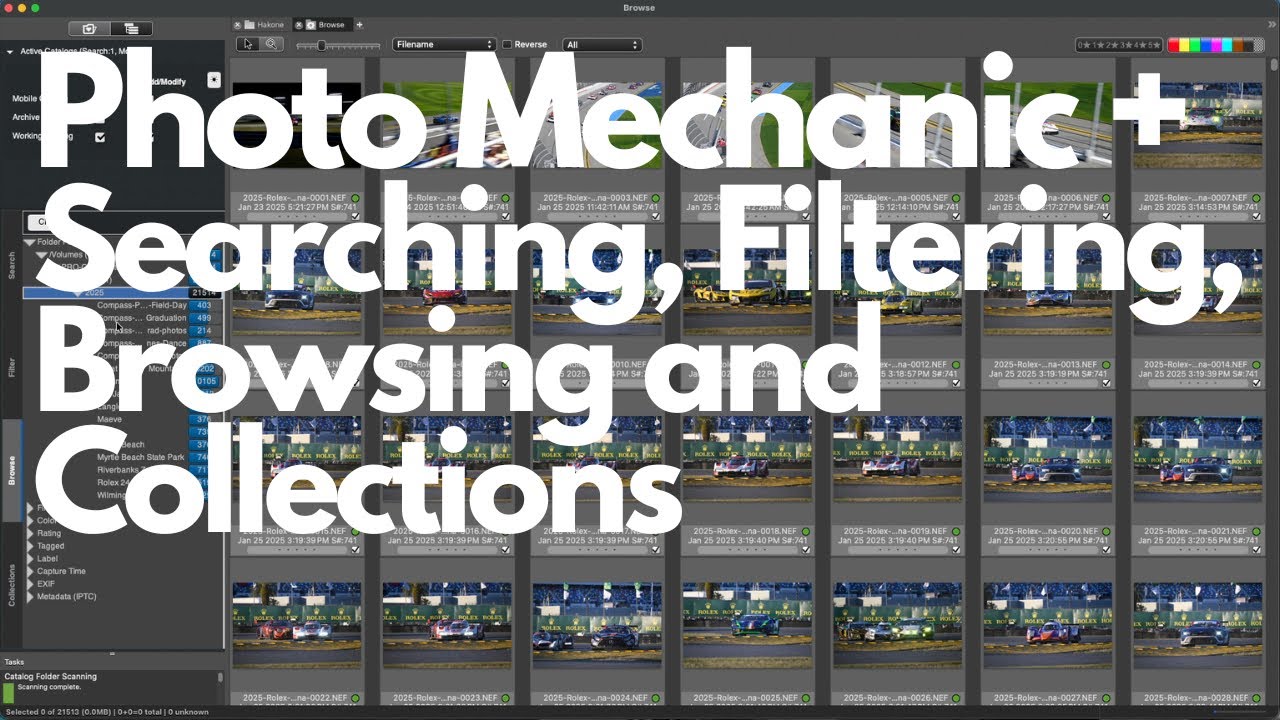The width and height of the screenshot is (1280, 720).
Task: Expand the Rating filter group
Action: point(30,533)
